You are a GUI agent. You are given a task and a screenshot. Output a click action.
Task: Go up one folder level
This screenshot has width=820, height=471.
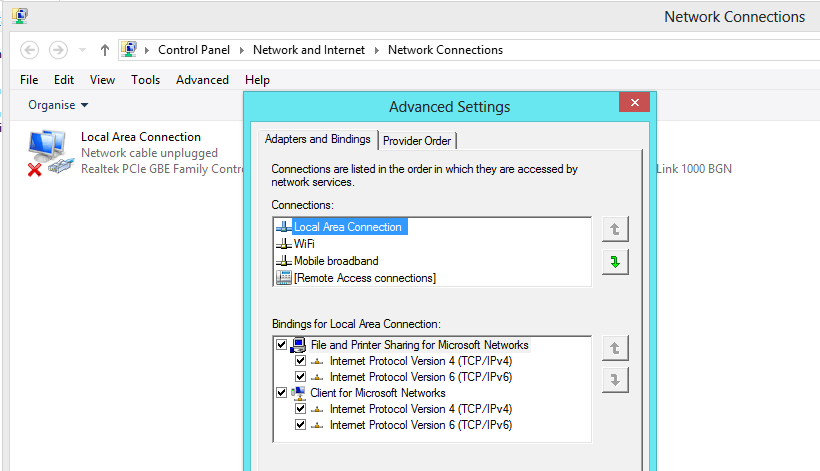[x=105, y=50]
